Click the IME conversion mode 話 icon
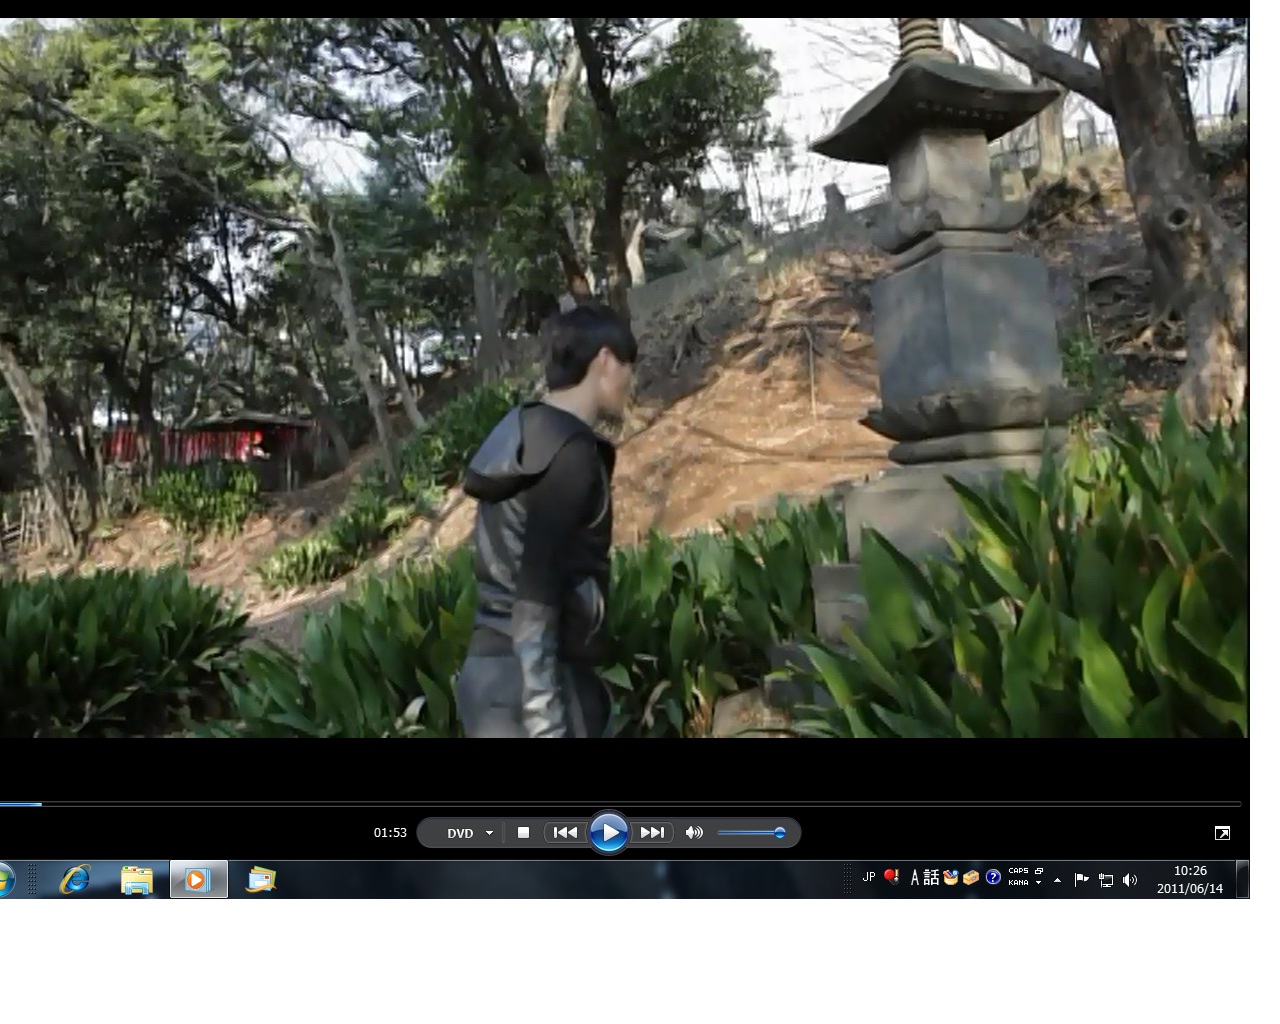The height and width of the screenshot is (1024, 1280). [x=931, y=878]
